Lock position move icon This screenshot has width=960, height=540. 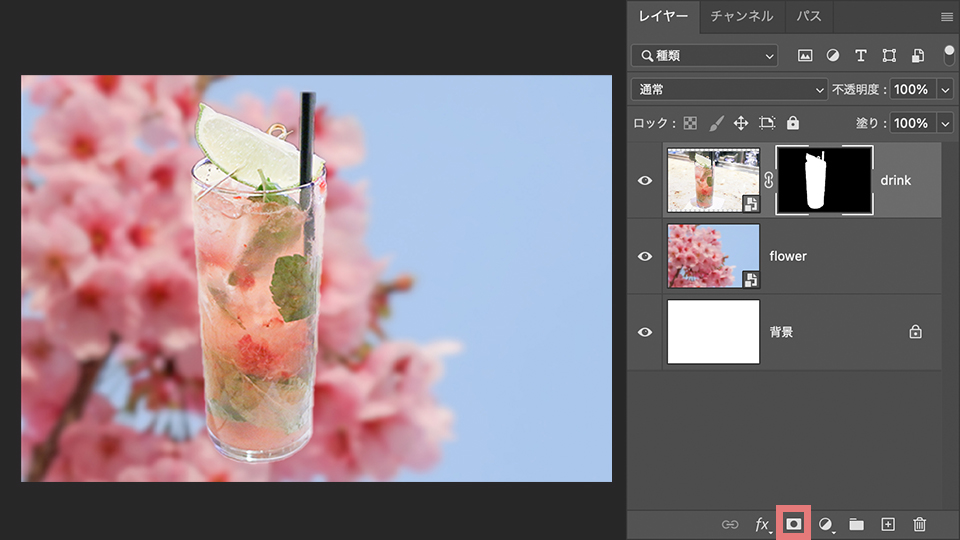(x=741, y=123)
